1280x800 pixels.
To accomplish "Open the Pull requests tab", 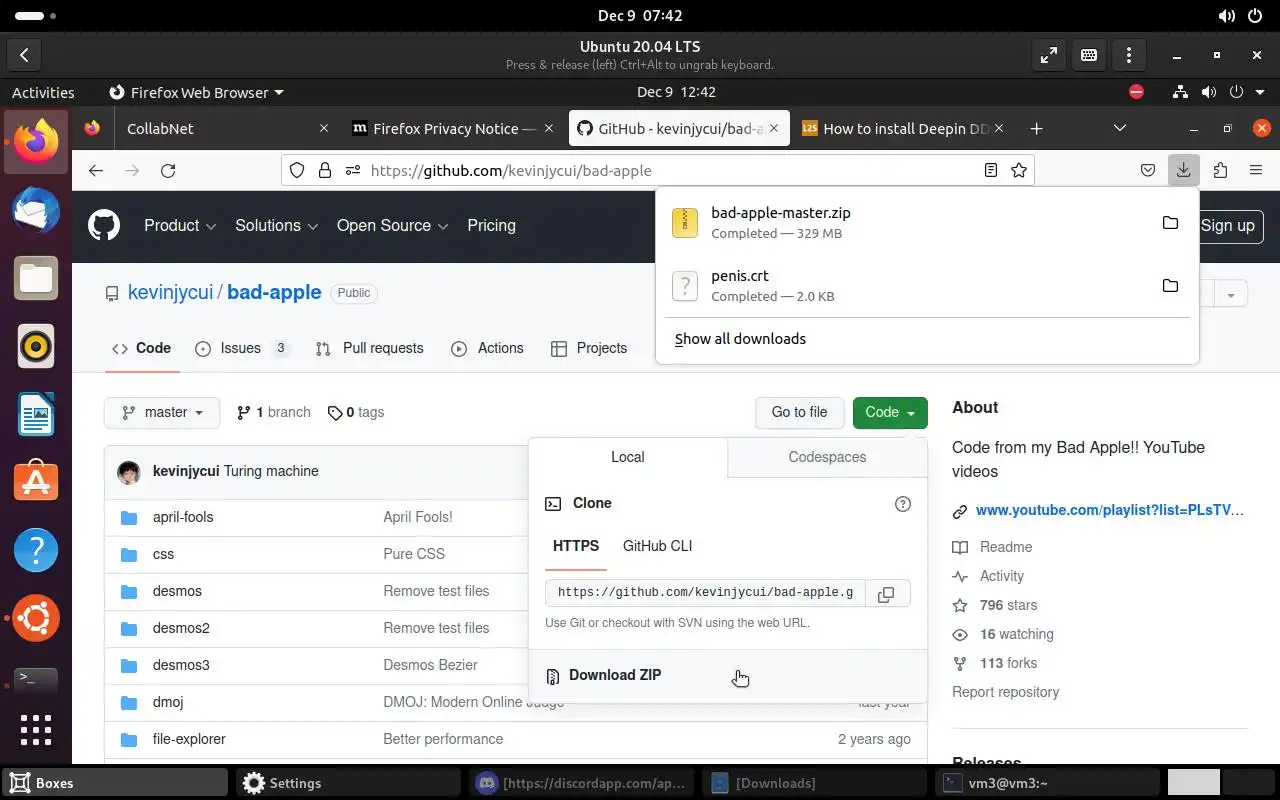I will 369,348.
